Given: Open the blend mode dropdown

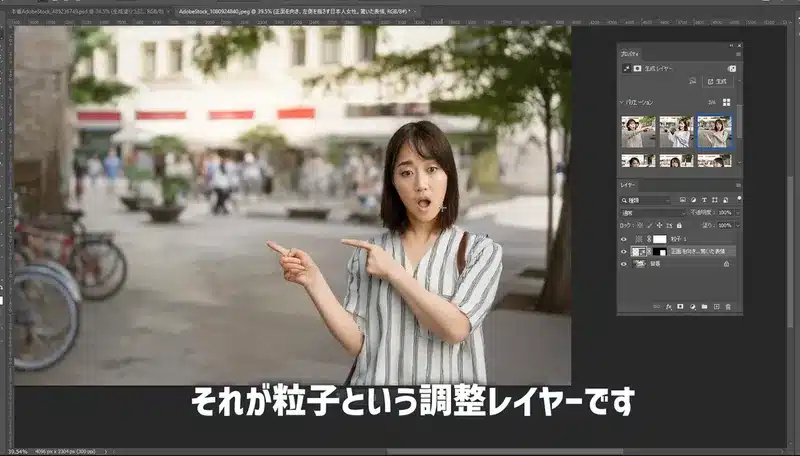Looking at the screenshot, I should pos(652,213).
